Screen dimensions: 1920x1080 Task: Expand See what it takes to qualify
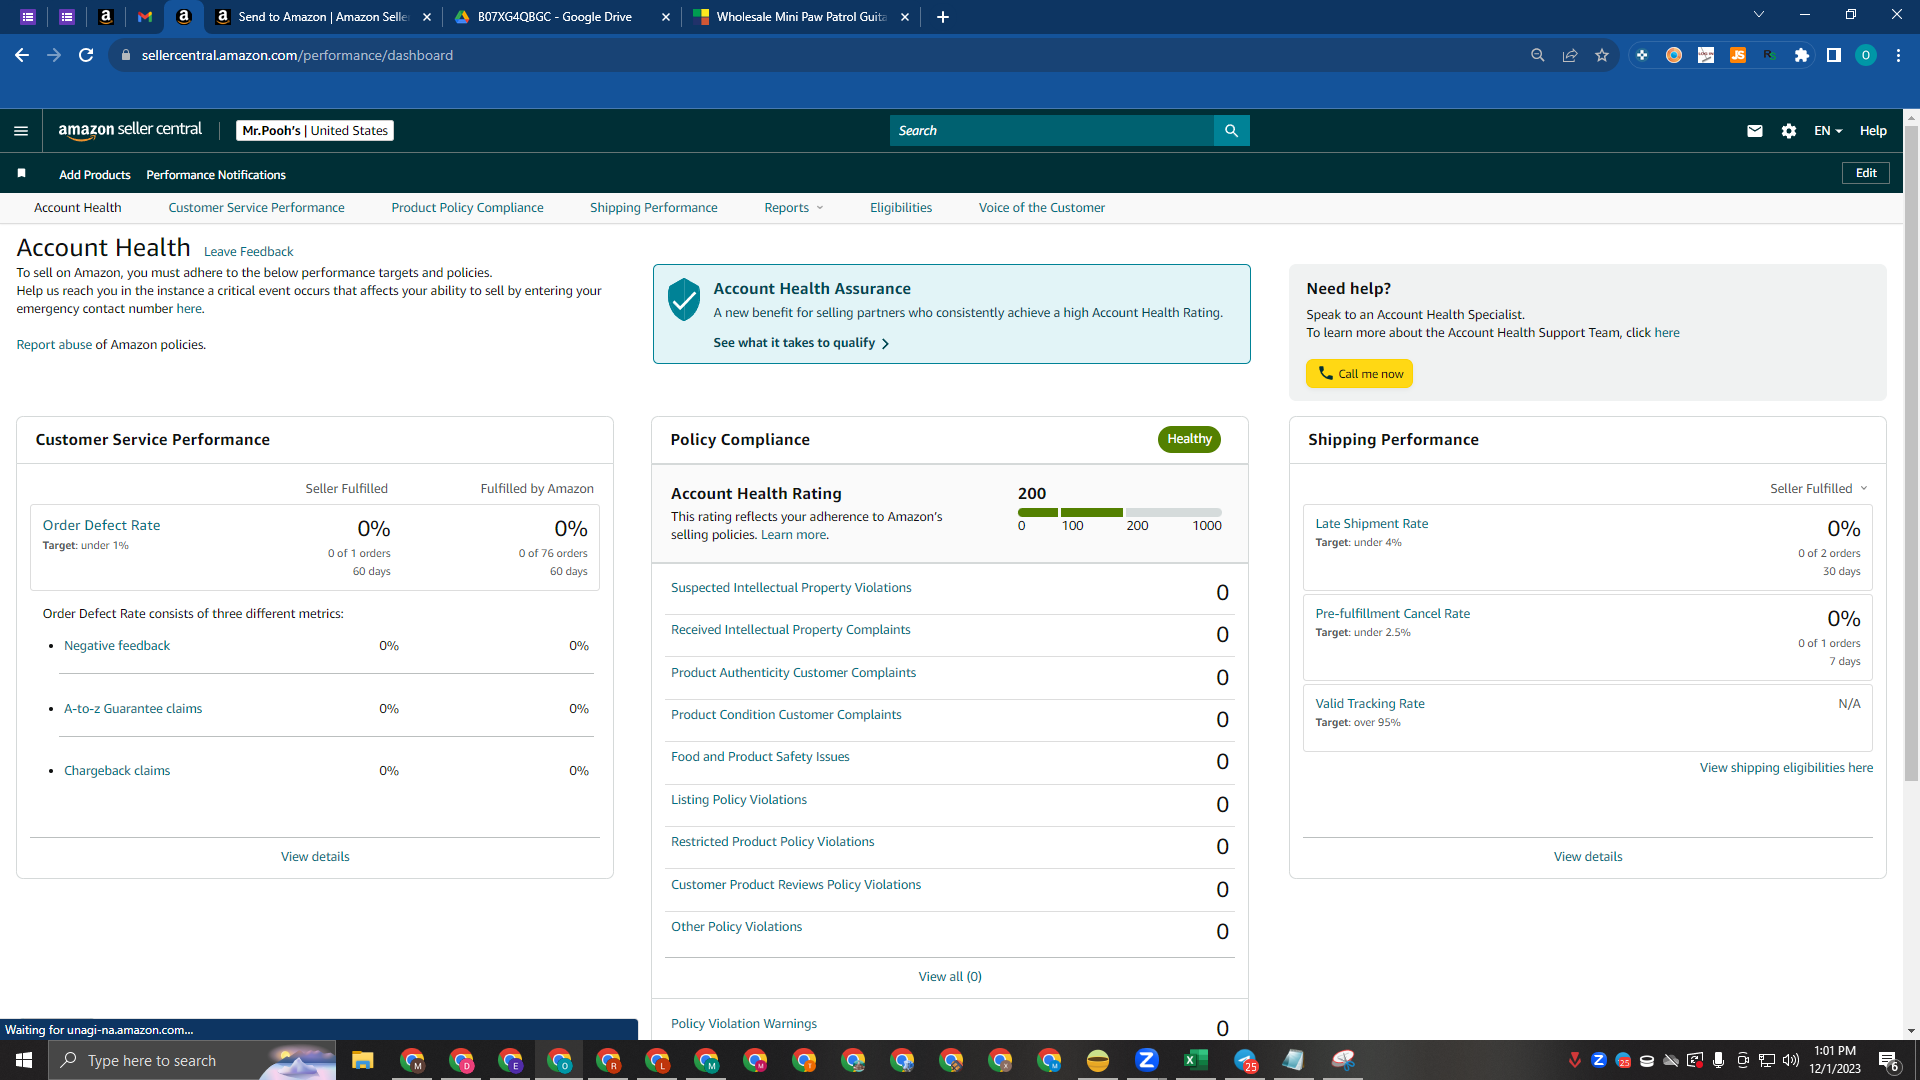click(x=801, y=343)
